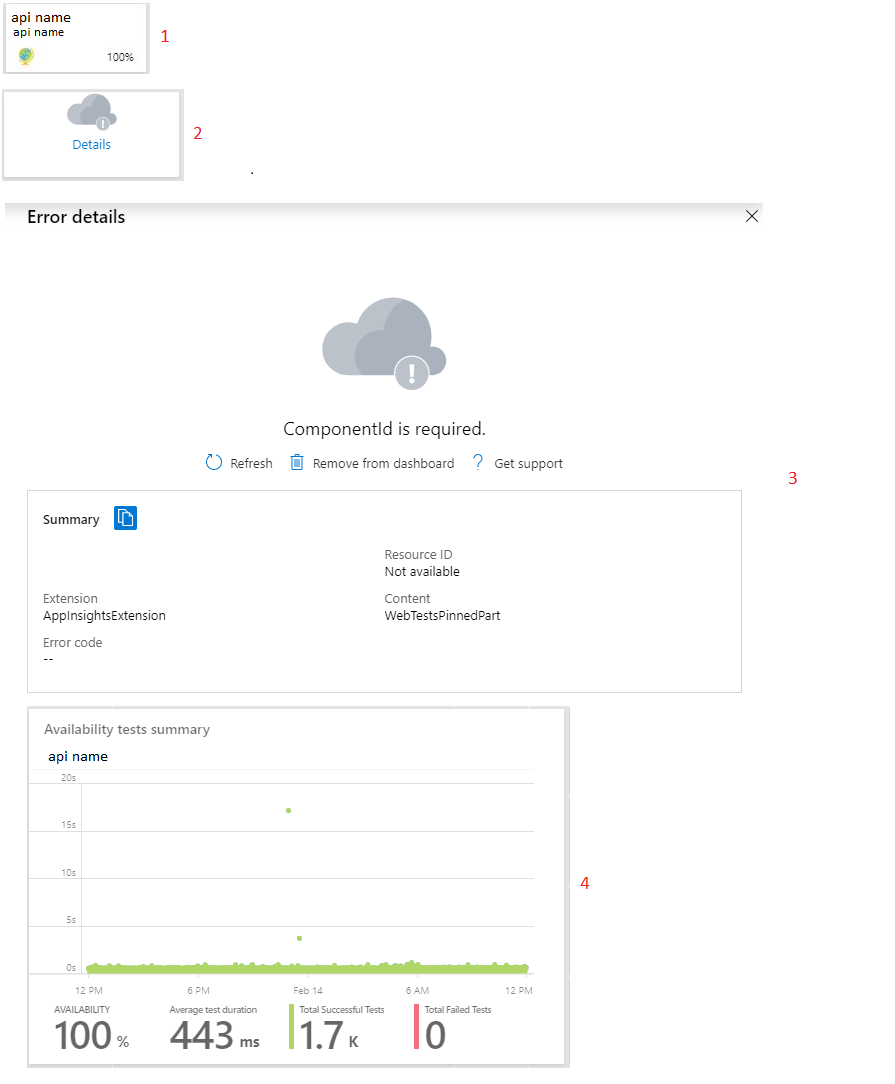
Task: Click the question mark support icon
Action: pos(478,462)
